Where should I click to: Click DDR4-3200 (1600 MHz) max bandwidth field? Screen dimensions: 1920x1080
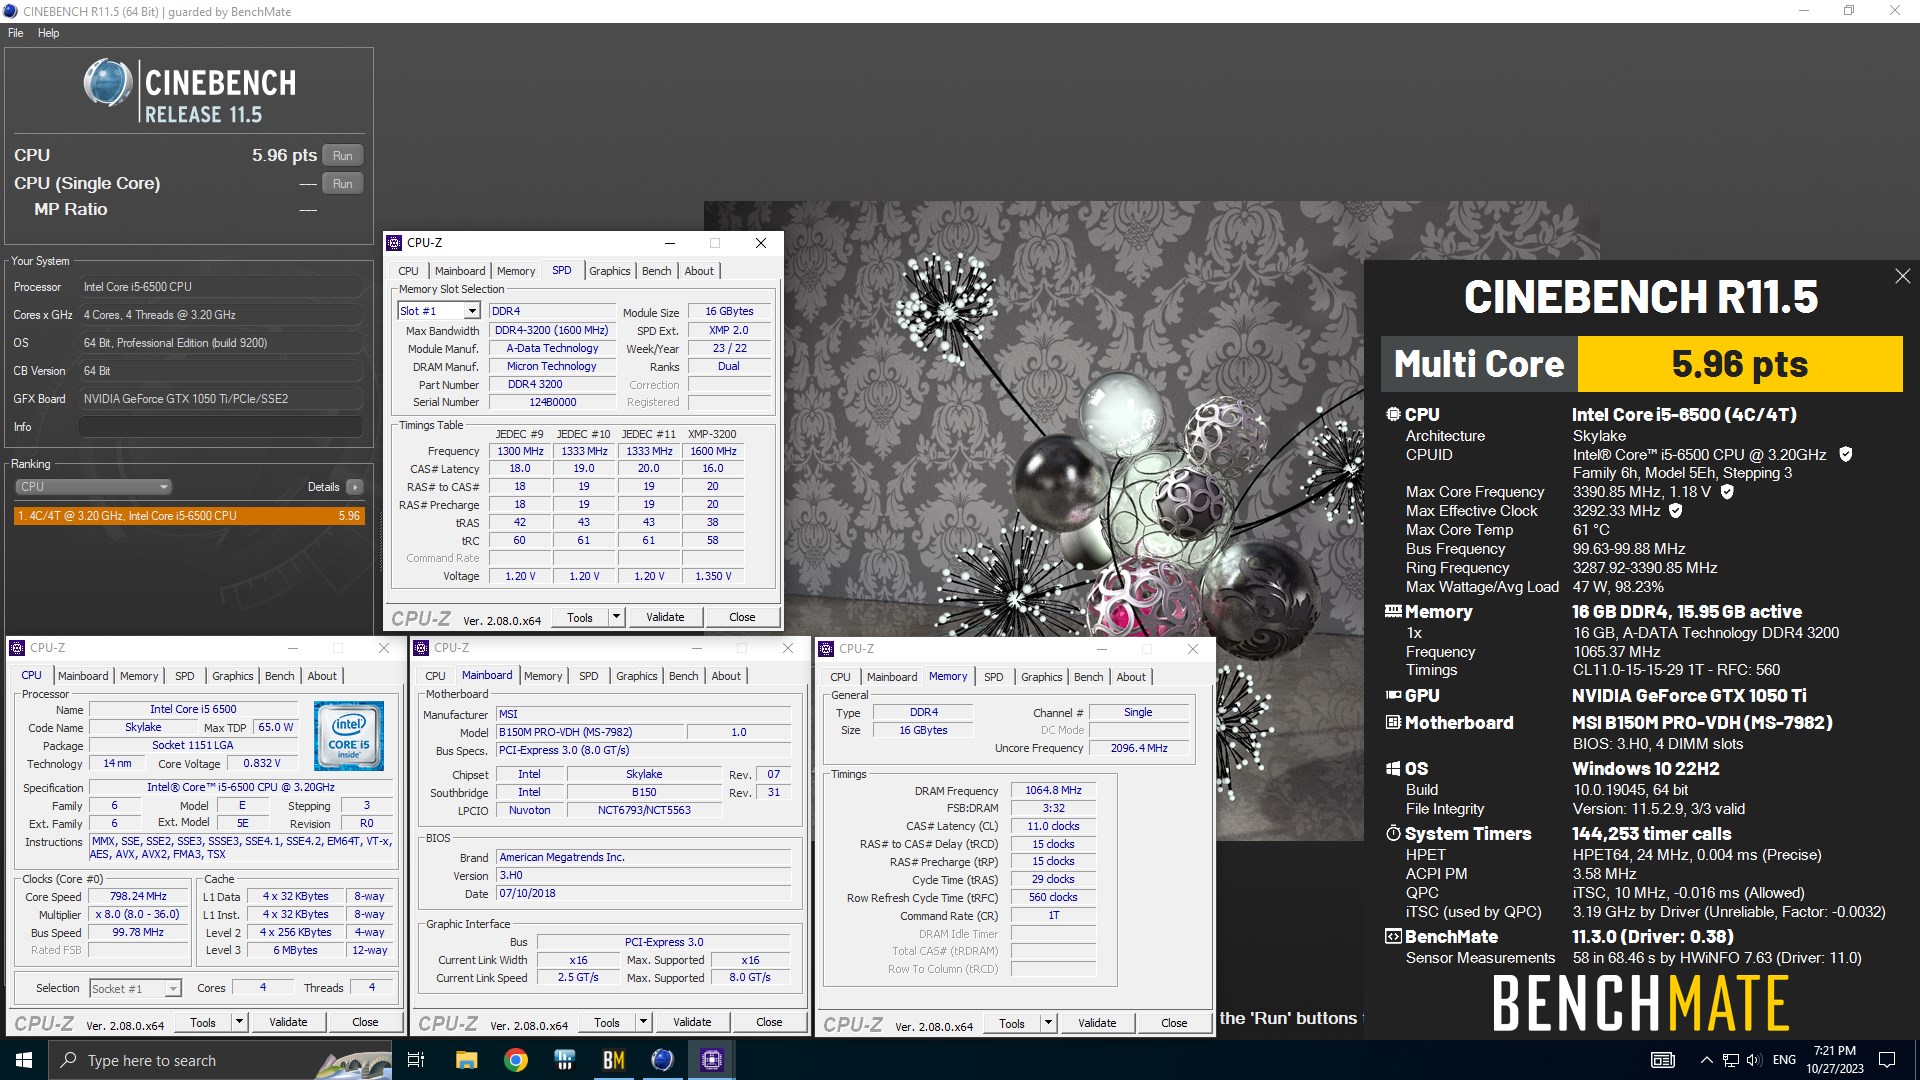(551, 330)
